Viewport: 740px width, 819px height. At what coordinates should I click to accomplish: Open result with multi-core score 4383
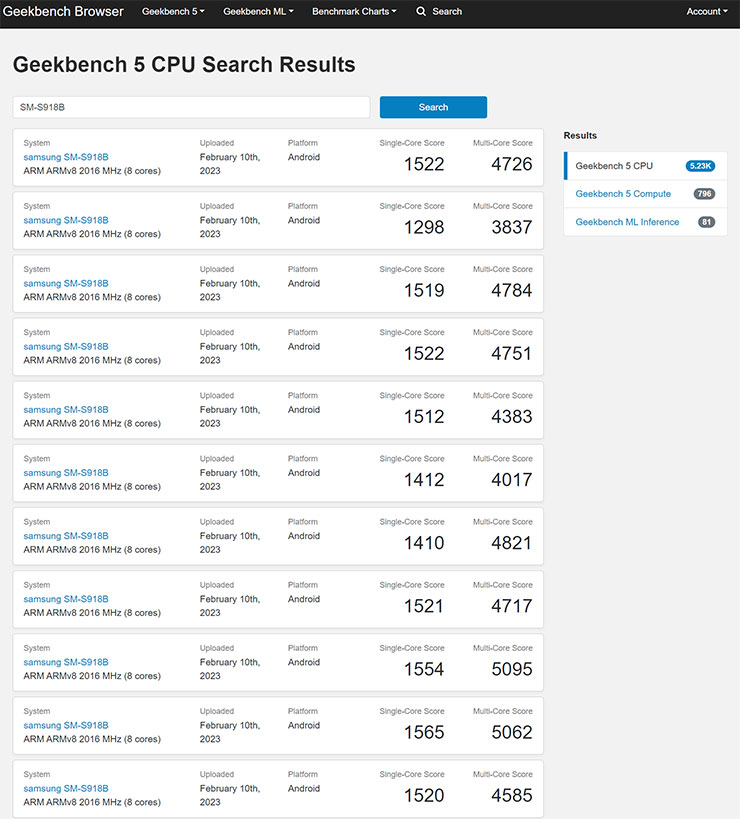click(x=64, y=409)
